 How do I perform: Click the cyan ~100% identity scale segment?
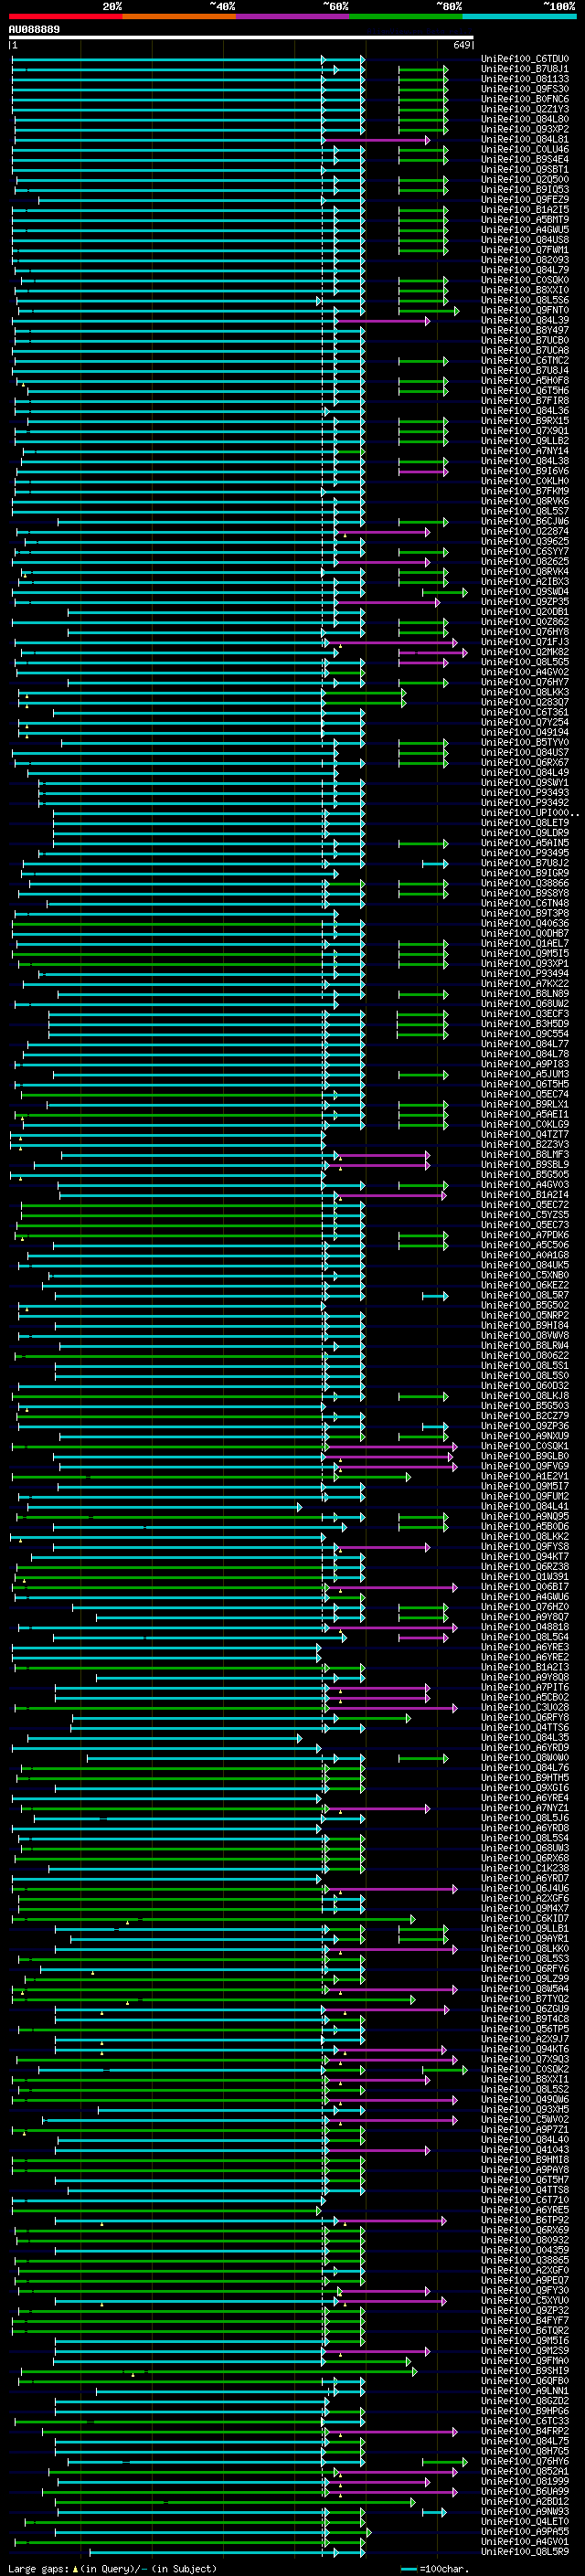coord(519,16)
